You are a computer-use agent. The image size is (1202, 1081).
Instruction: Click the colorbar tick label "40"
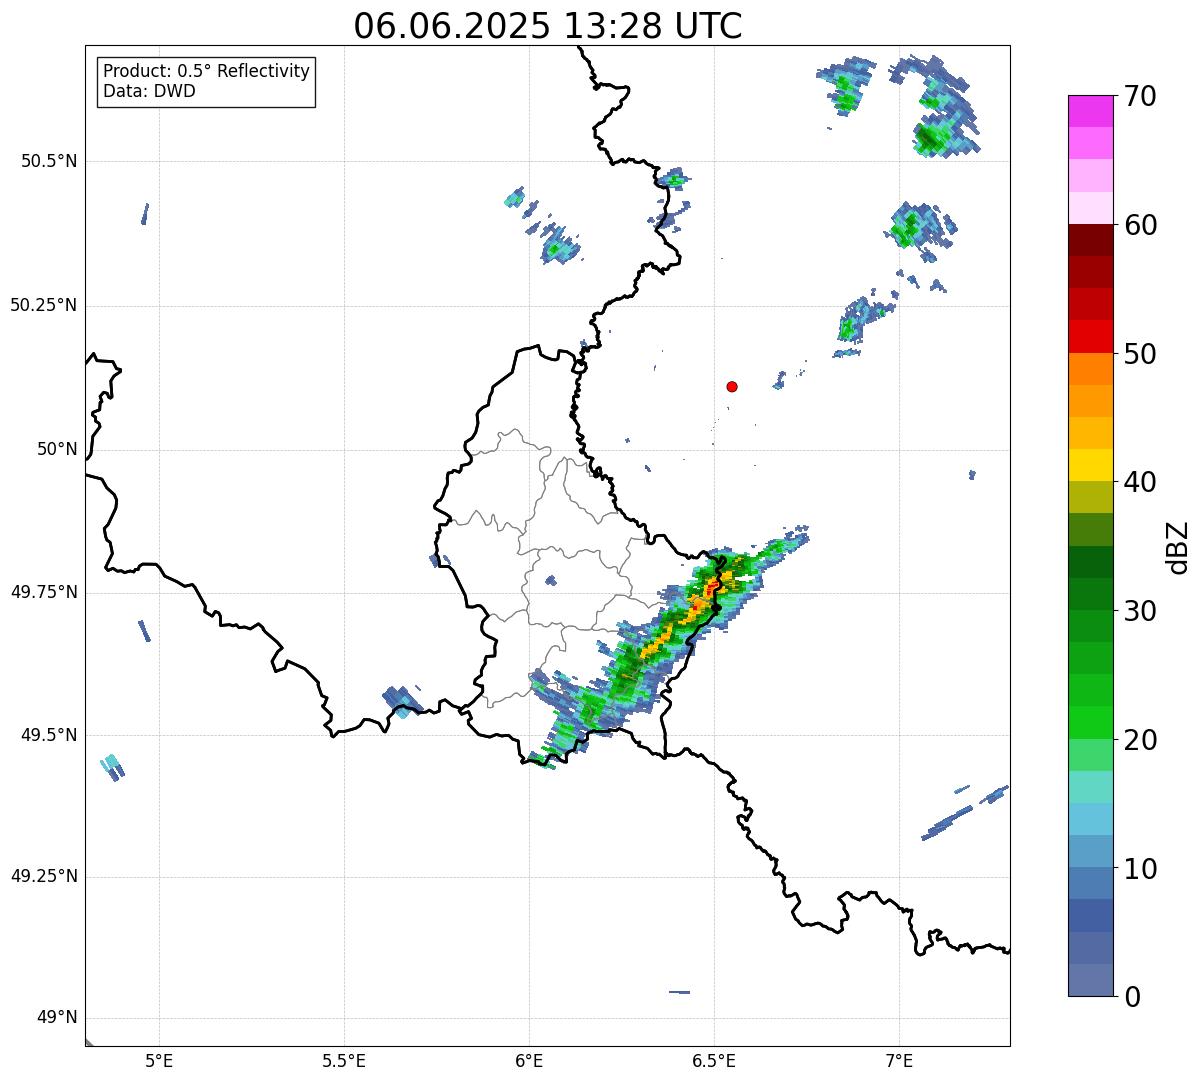click(x=1140, y=482)
